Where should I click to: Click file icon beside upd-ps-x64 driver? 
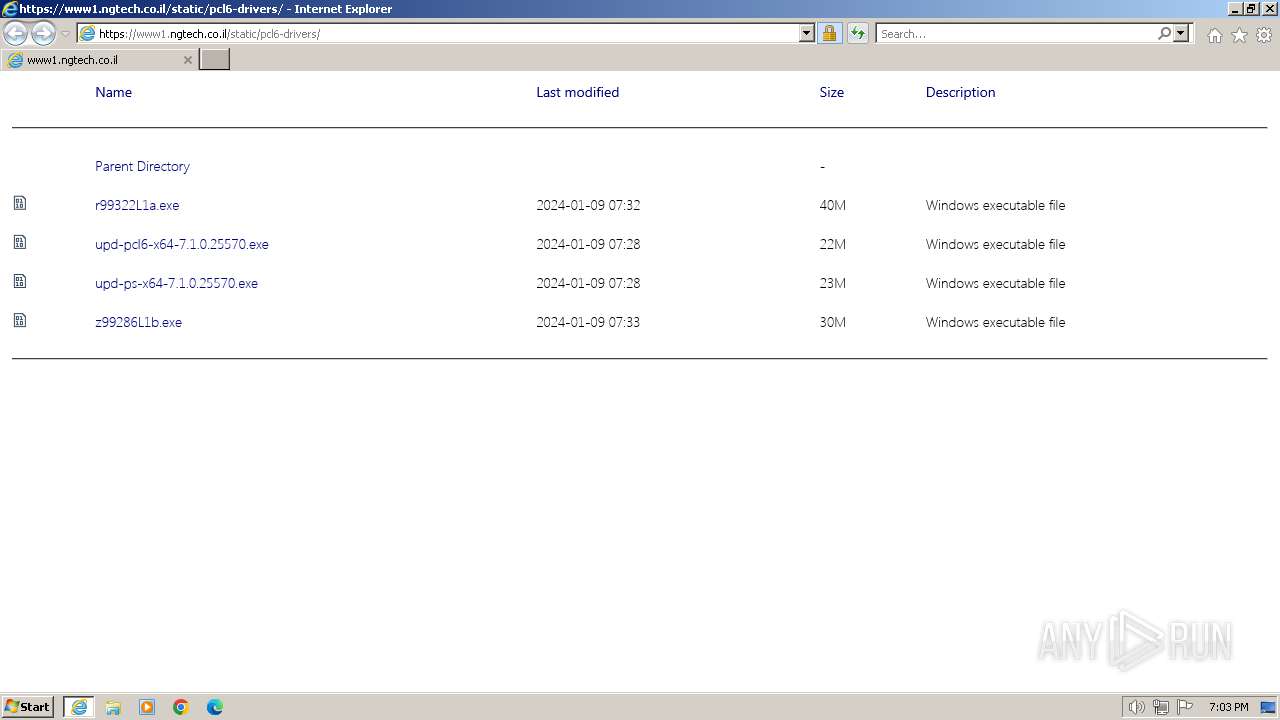[x=20, y=281]
